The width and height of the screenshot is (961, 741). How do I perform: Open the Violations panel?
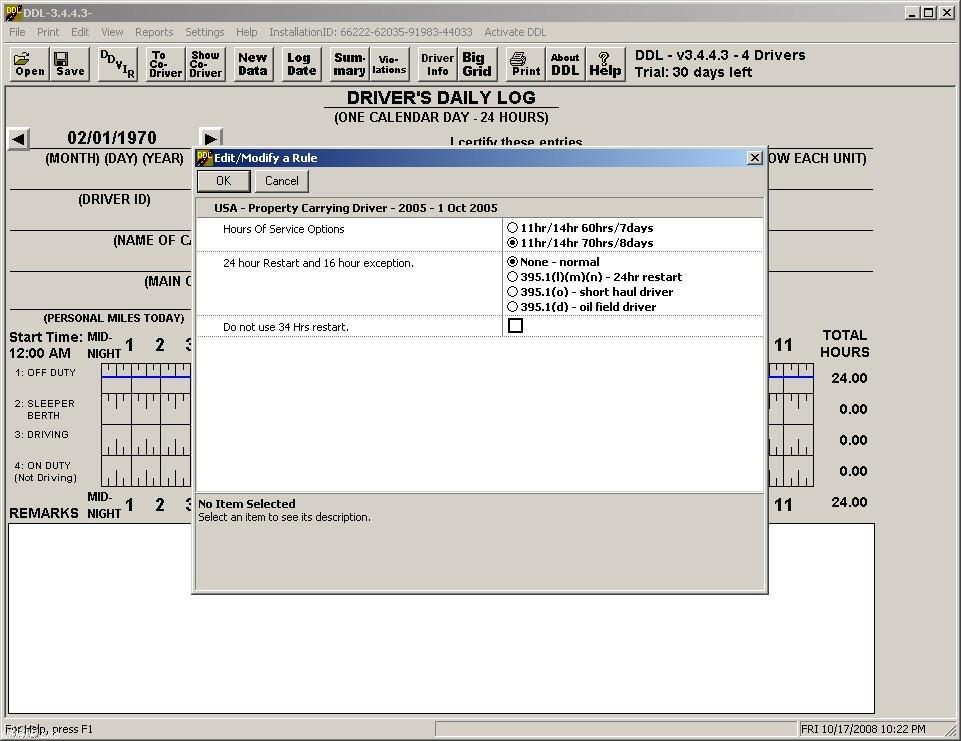pyautogui.click(x=389, y=64)
